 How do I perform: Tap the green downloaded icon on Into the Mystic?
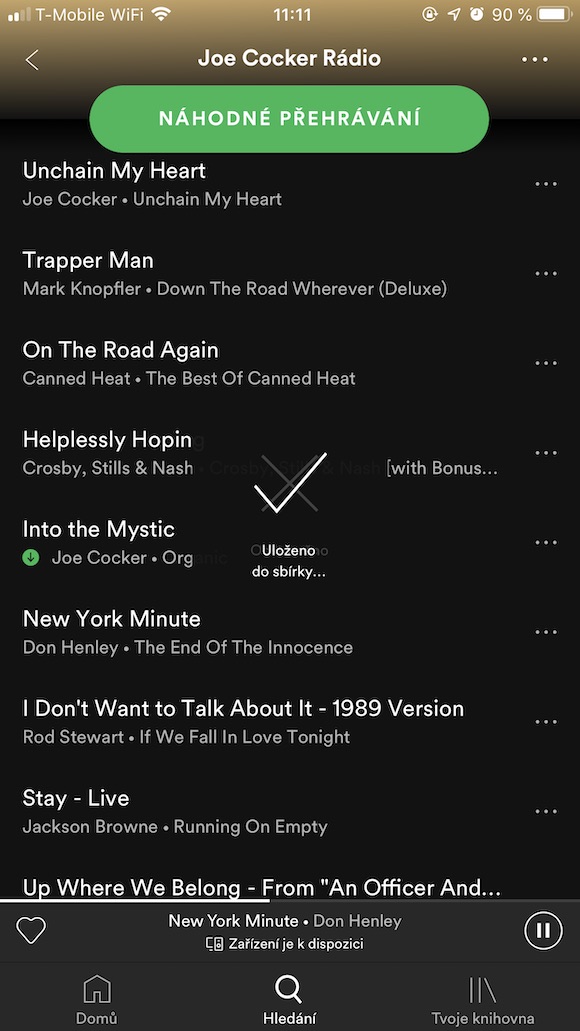[31, 558]
